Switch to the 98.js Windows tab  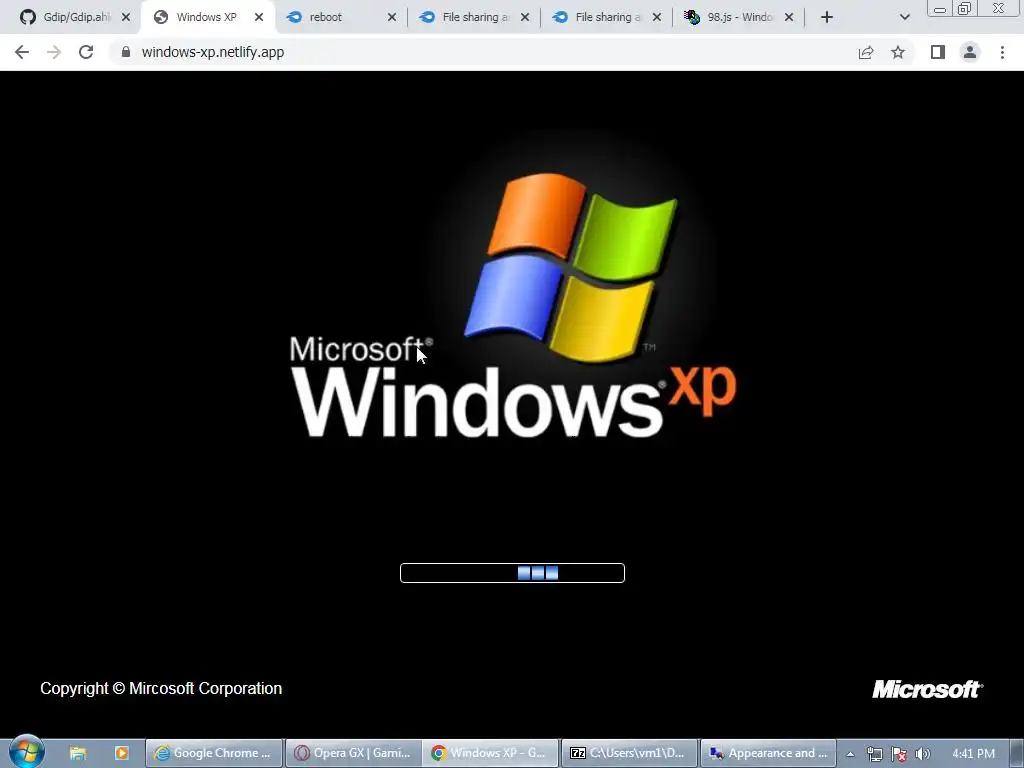pos(740,17)
